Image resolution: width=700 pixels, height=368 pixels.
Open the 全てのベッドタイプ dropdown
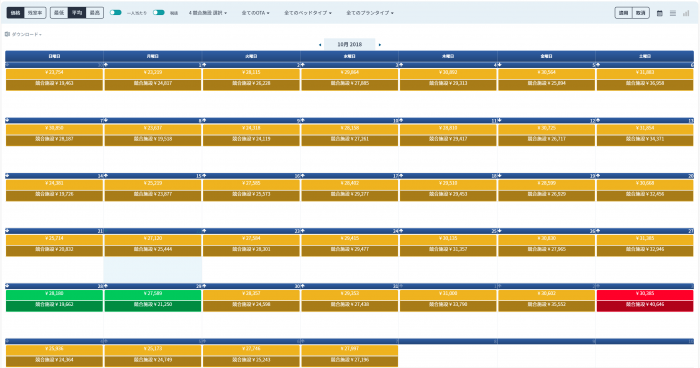308,13
